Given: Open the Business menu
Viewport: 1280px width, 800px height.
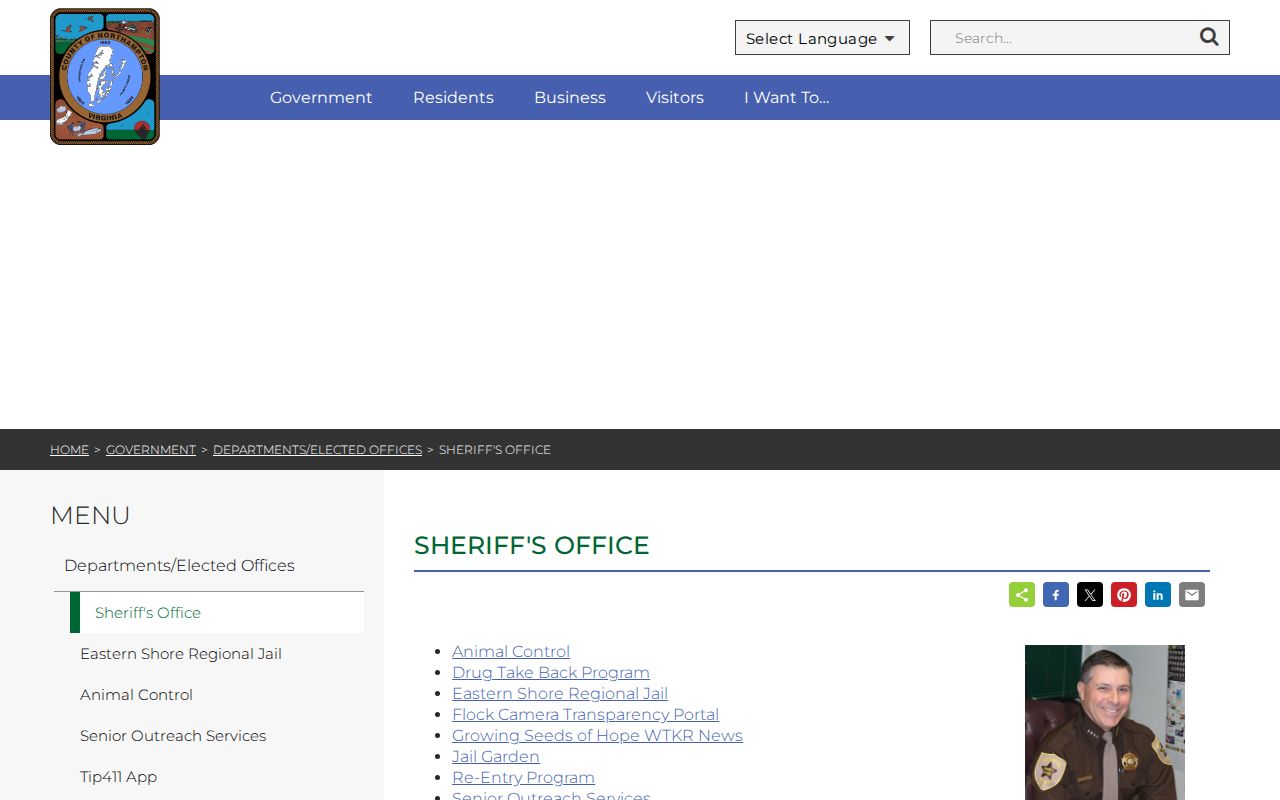Looking at the screenshot, I should (x=570, y=97).
